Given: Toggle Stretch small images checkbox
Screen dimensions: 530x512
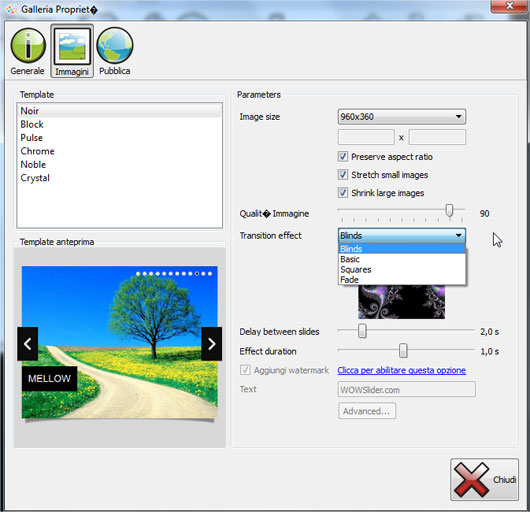Looking at the screenshot, I should click(343, 174).
